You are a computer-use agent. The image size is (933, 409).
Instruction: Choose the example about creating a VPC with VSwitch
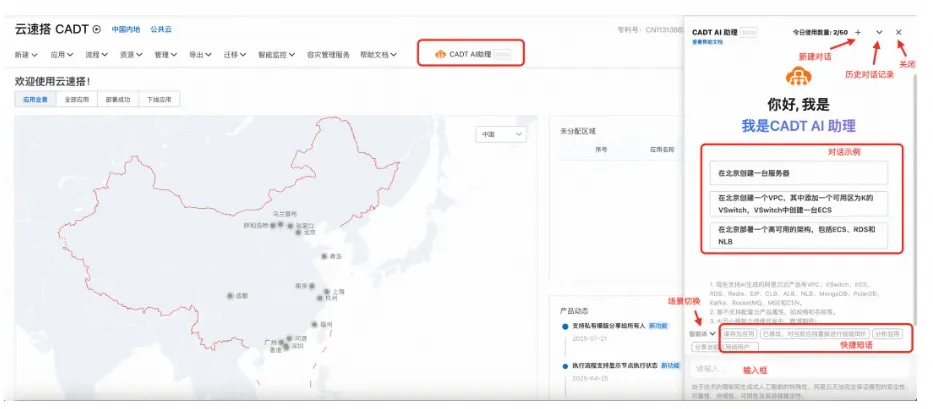(799, 204)
